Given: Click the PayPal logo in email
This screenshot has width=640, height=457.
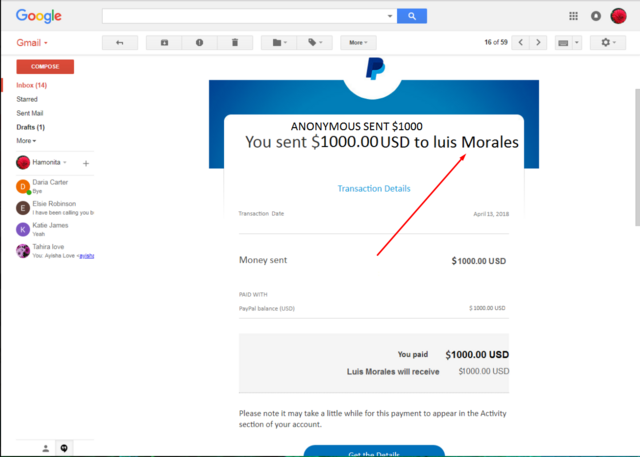Looking at the screenshot, I should click(x=375, y=69).
